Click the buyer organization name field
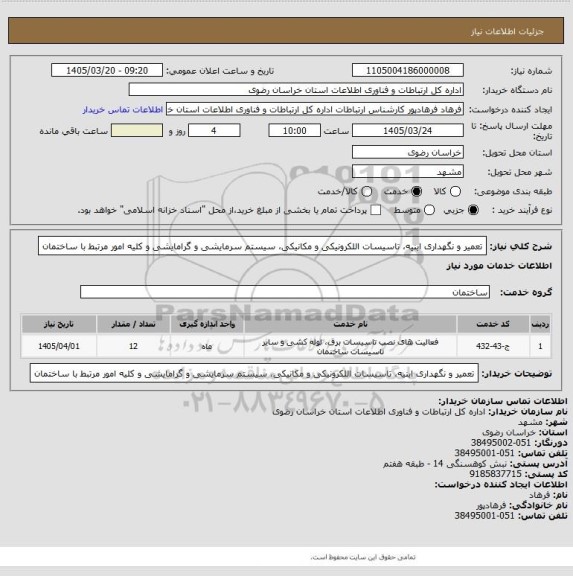 tap(296, 90)
